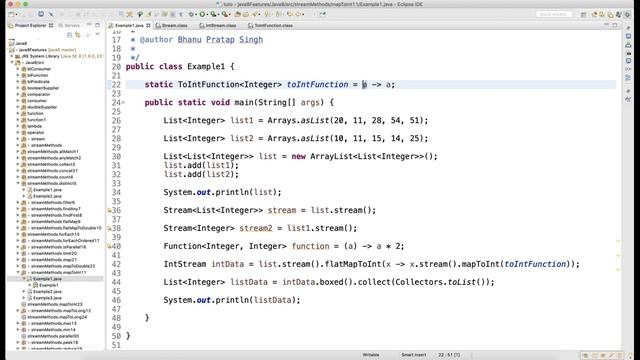Select the Example1 class node
640x360 pixels.
[x=49, y=285]
